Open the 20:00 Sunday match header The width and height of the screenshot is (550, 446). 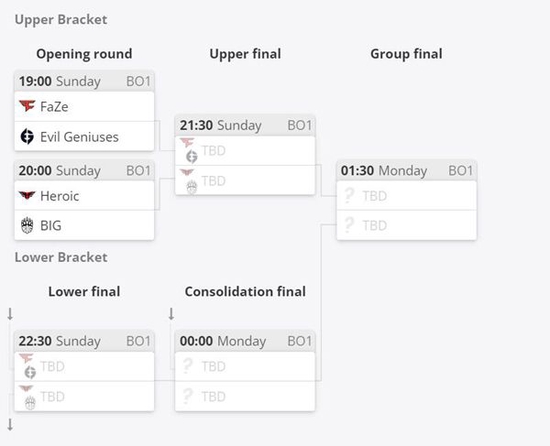pos(84,171)
